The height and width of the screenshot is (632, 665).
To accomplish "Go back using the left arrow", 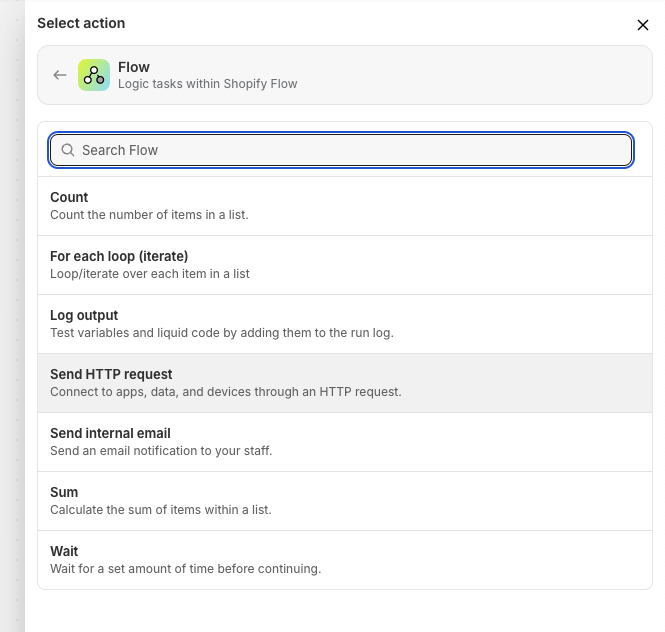I will click(x=60, y=75).
